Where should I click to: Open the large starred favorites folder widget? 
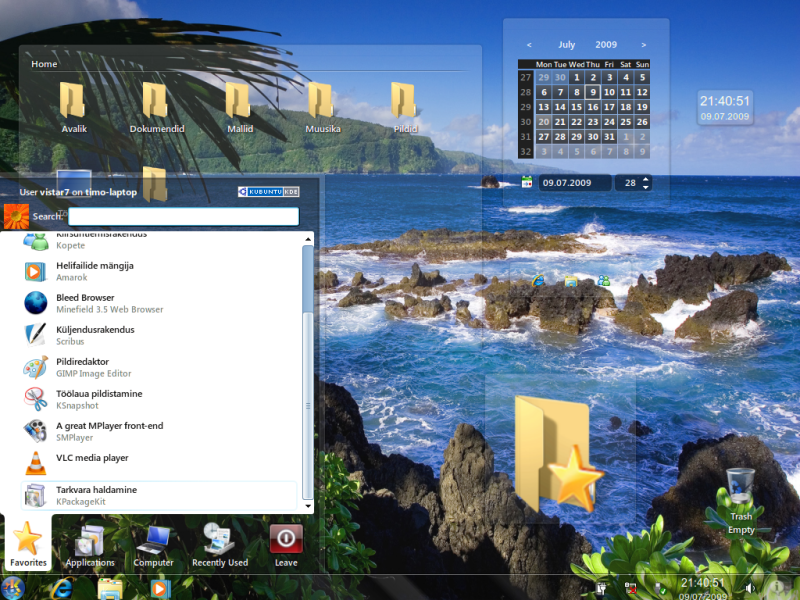coord(559,454)
